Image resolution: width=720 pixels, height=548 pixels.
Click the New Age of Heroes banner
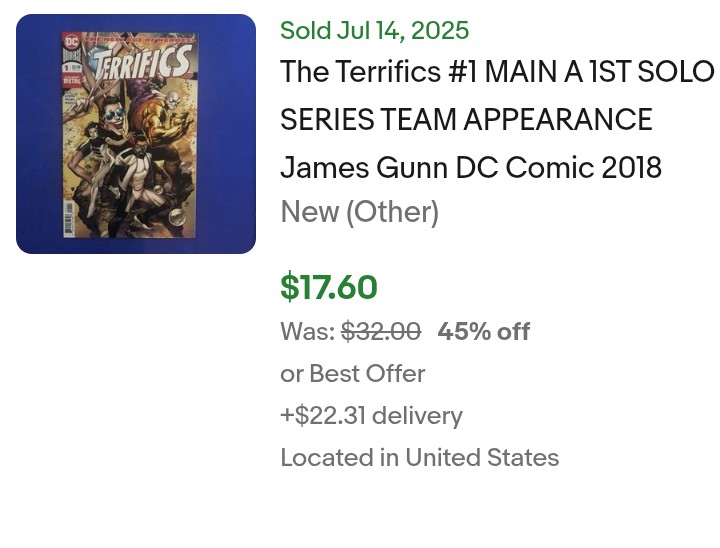(x=139, y=40)
